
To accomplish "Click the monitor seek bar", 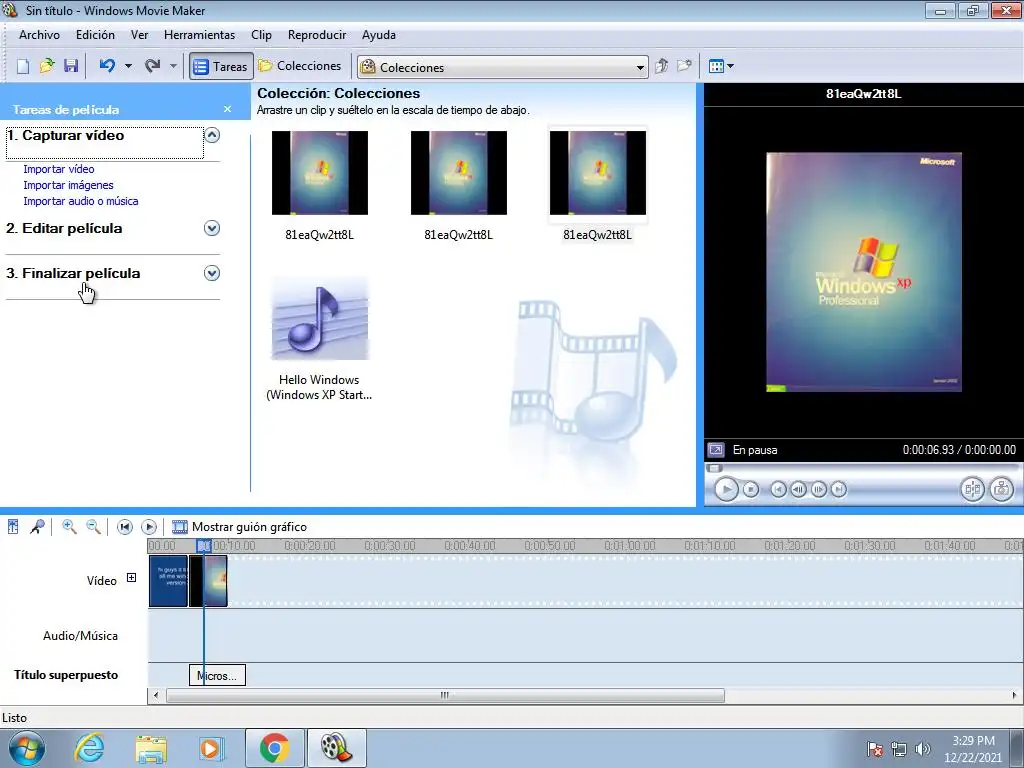I will pos(862,468).
